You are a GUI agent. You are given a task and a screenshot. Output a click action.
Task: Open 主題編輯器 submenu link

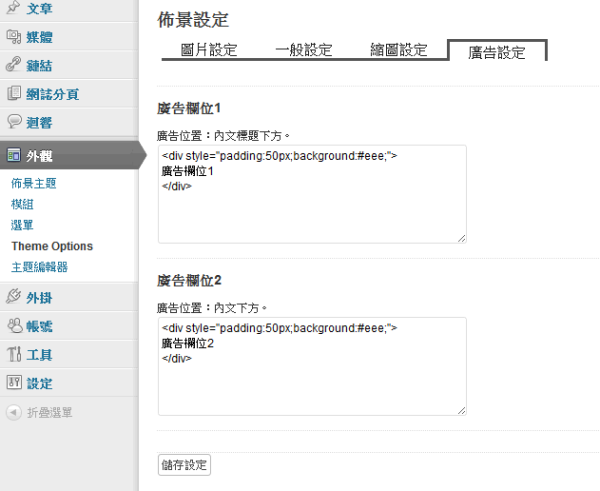(x=39, y=267)
